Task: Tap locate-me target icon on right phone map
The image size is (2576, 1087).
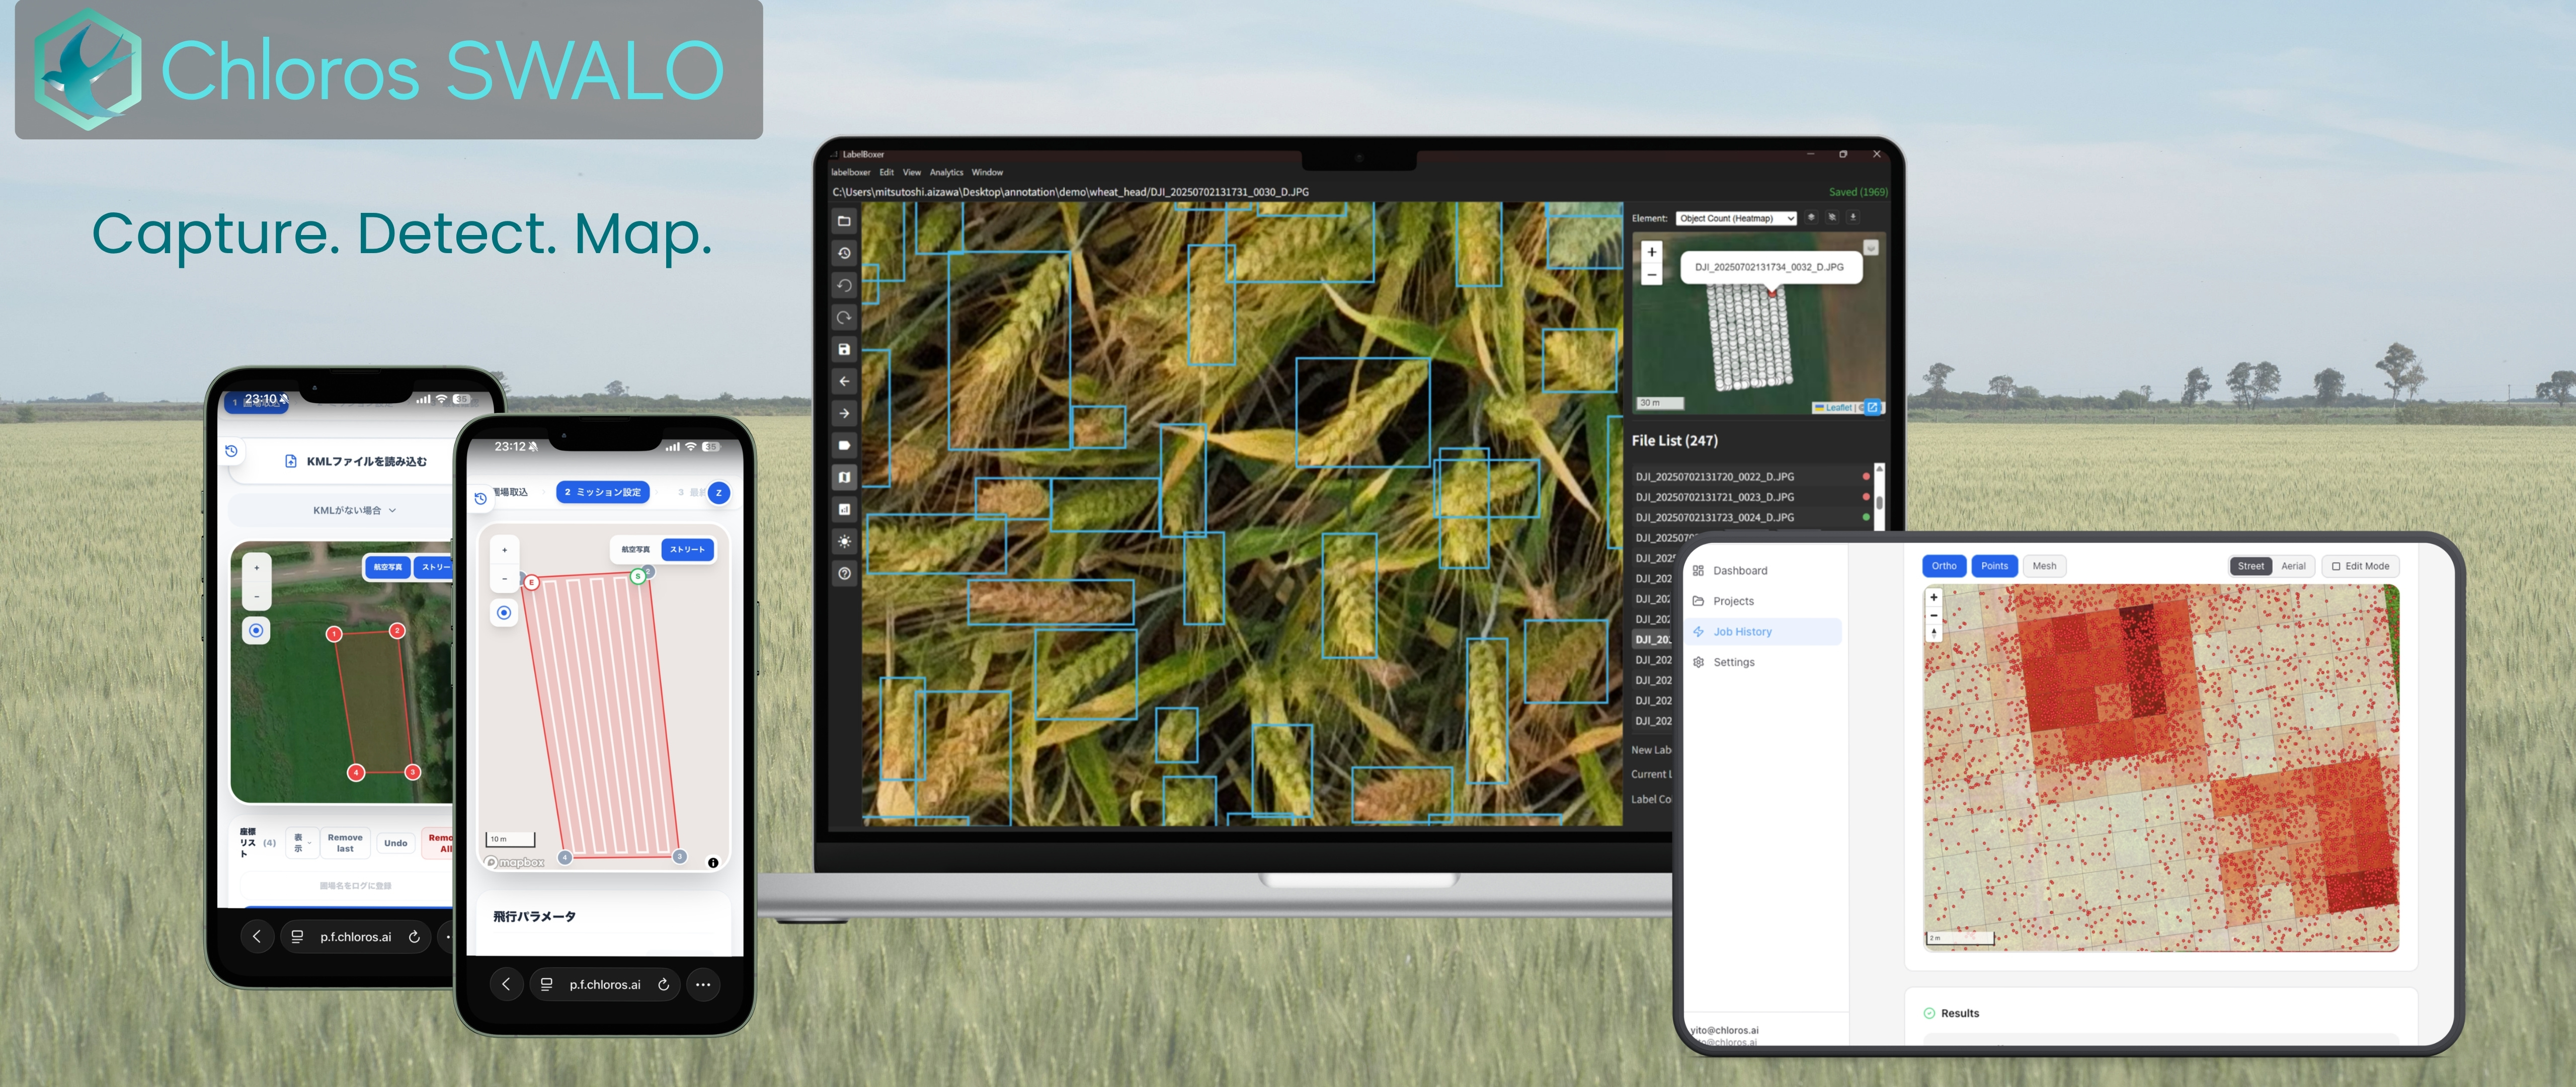Action: 504,612
